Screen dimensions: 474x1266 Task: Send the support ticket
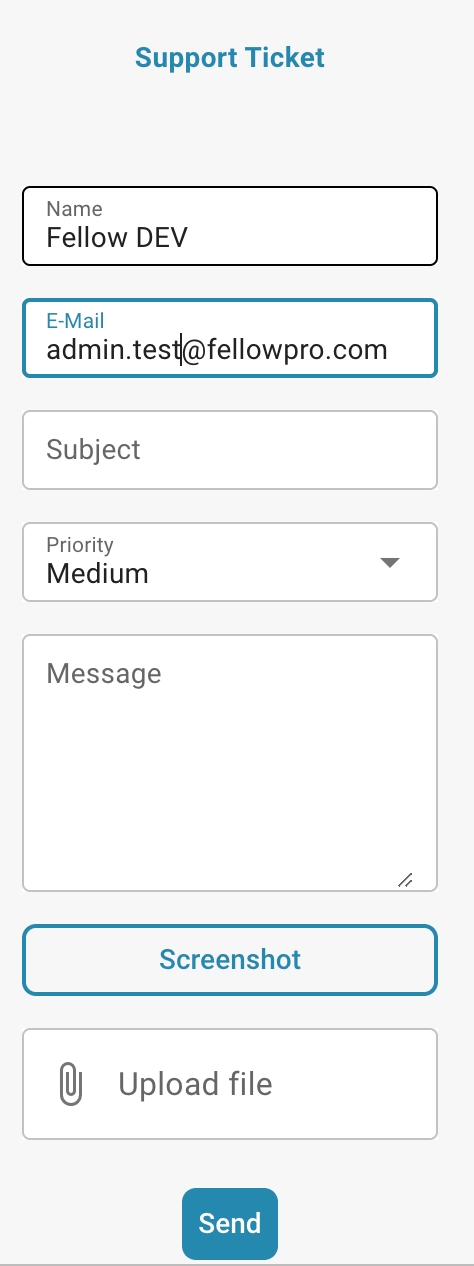[230, 1223]
